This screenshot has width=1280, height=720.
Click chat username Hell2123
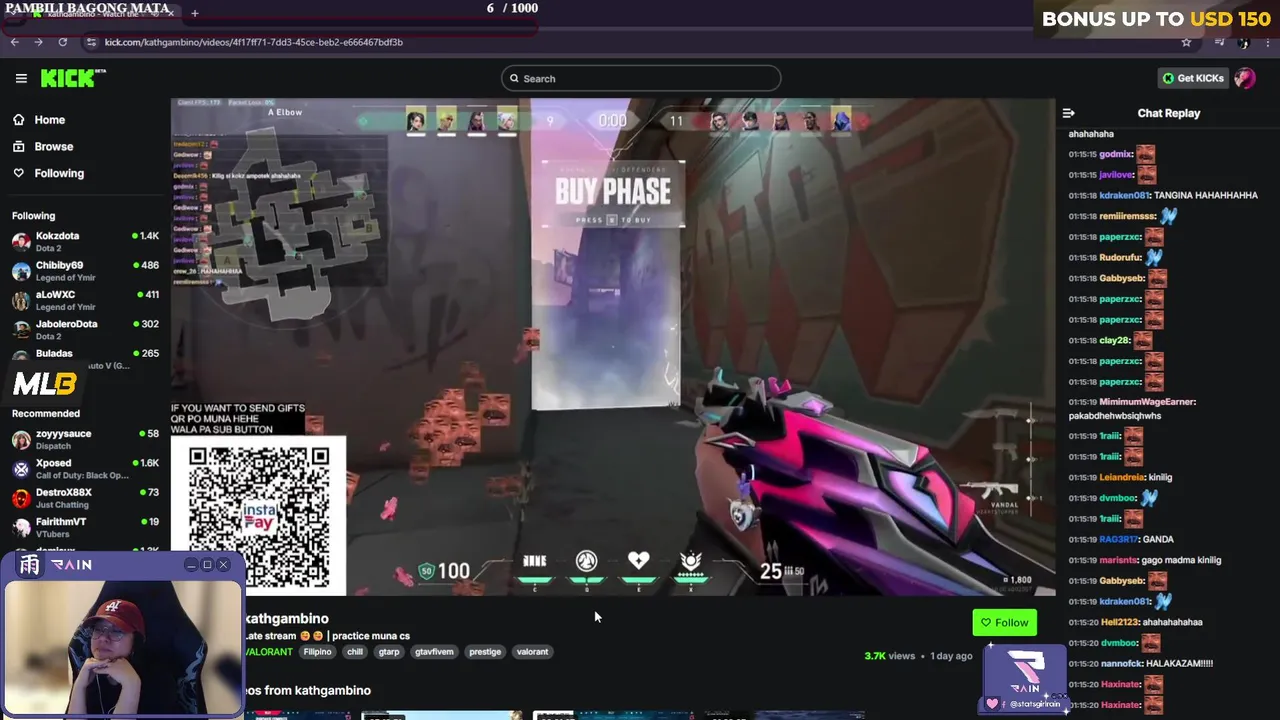[x=1118, y=622]
